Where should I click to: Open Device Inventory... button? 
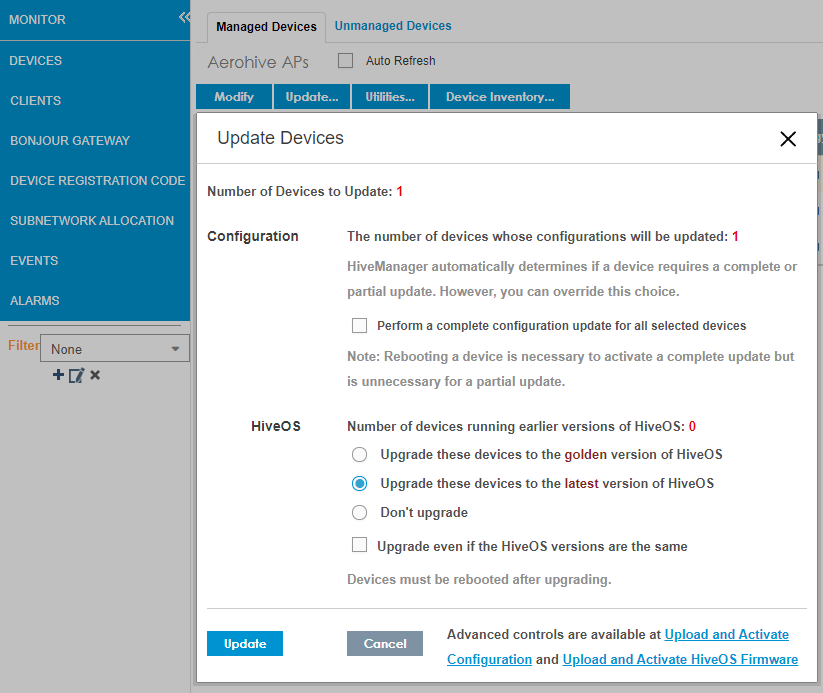click(x=500, y=97)
